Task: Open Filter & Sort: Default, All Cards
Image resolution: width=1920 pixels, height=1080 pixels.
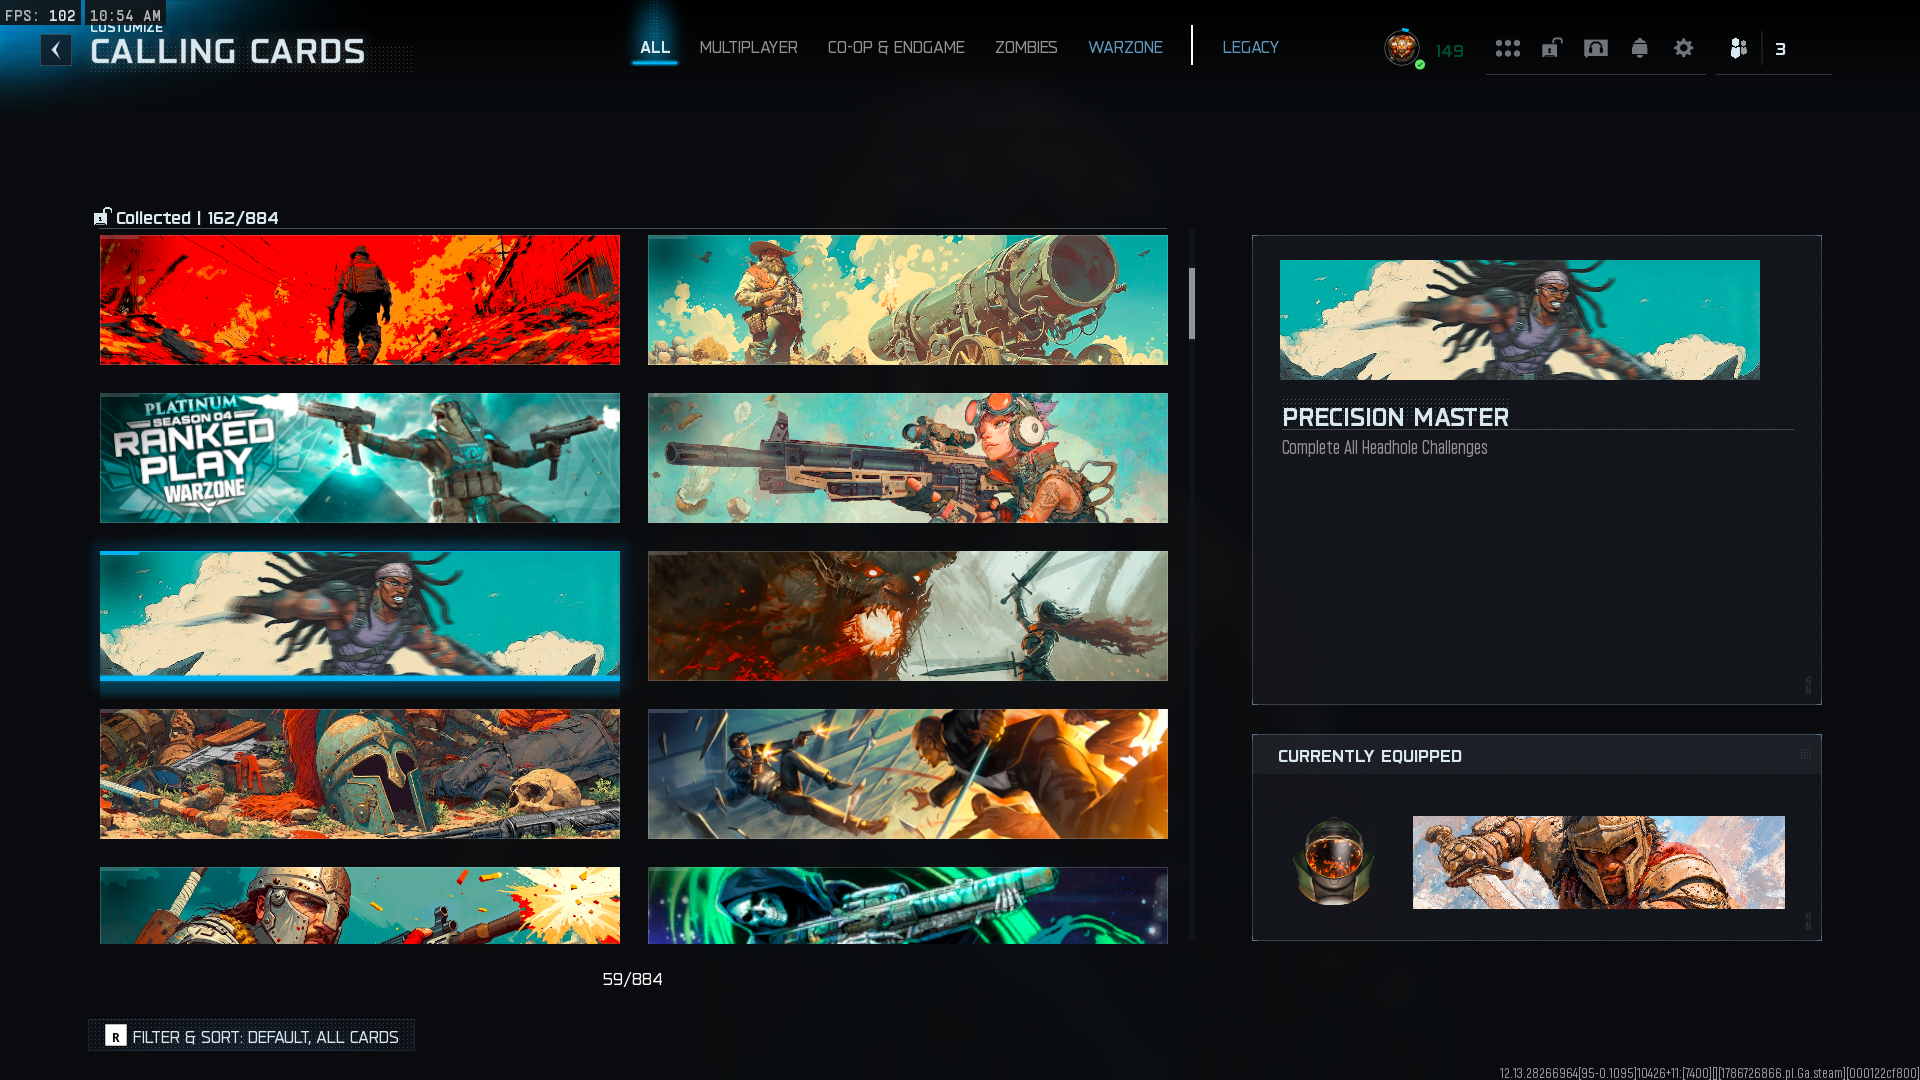Action: (251, 1036)
